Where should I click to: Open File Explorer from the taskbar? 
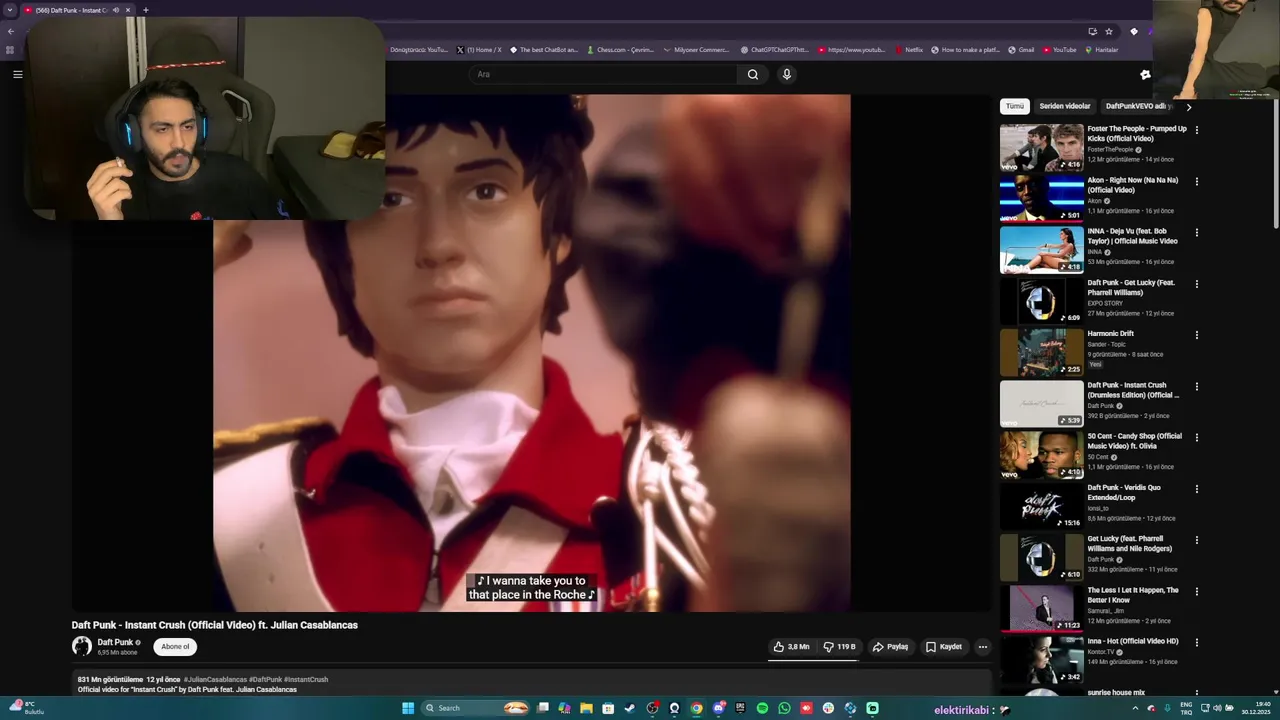(587, 708)
